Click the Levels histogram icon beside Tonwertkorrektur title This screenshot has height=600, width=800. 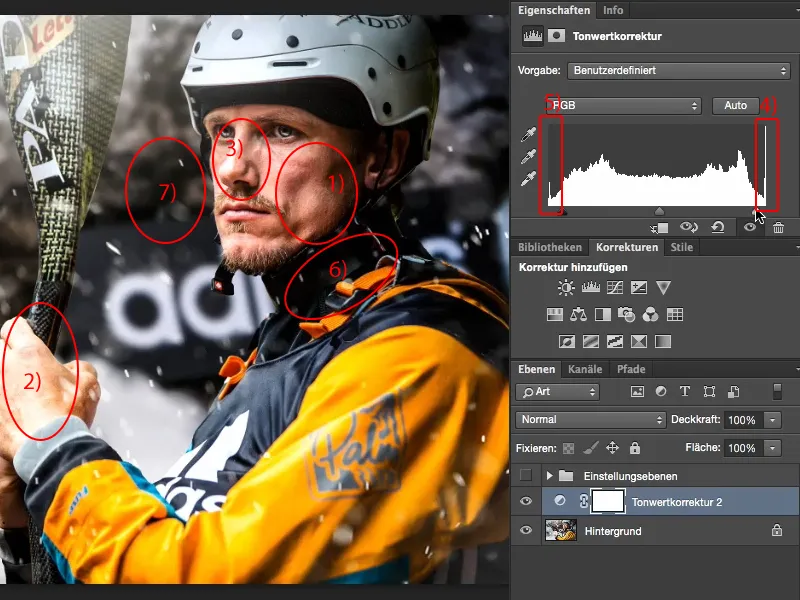click(x=533, y=36)
